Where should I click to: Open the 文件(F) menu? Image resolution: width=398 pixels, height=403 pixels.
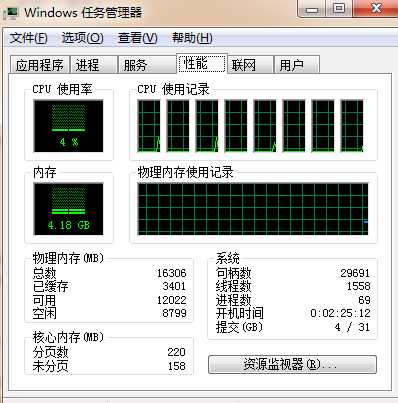[x=29, y=38]
